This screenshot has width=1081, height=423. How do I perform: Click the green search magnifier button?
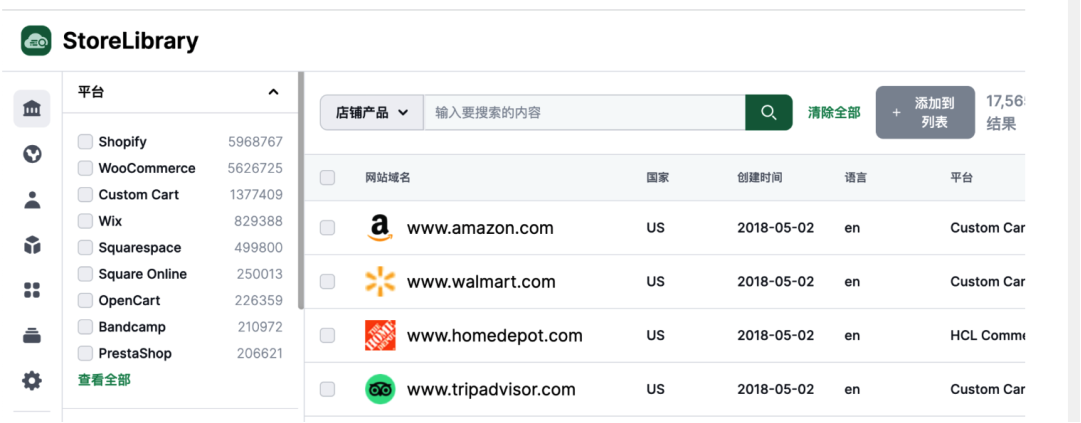(769, 112)
